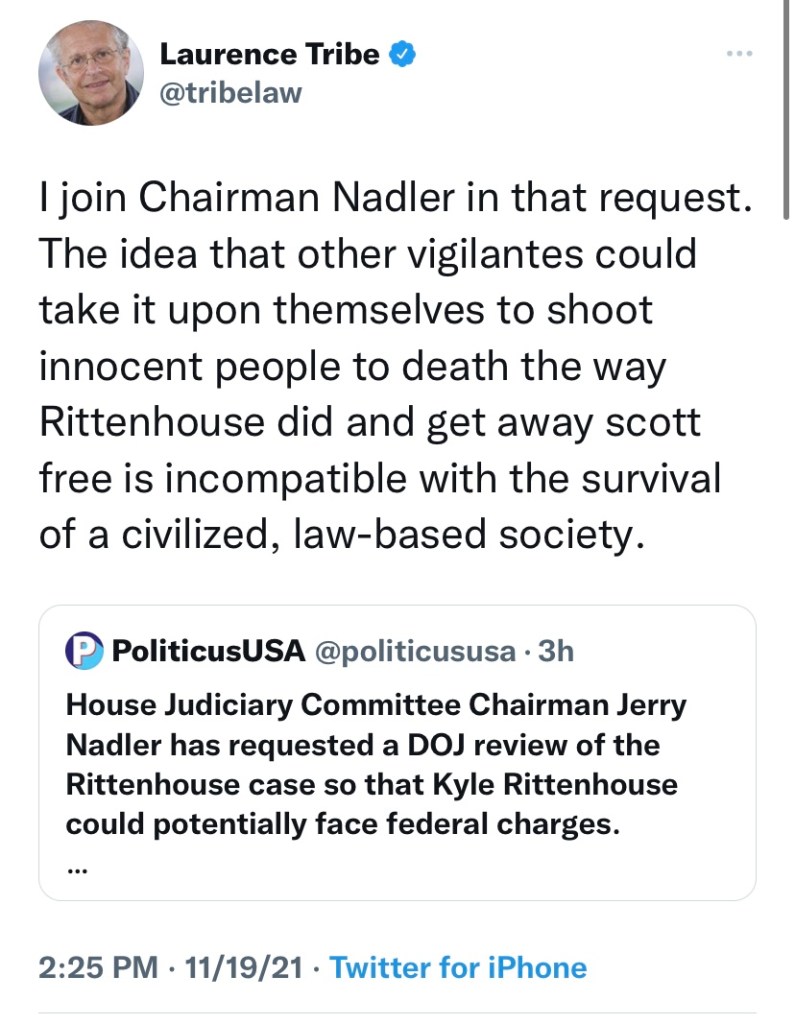The width and height of the screenshot is (795, 1024).
Task: Expand the truncated quoted tweet ellipsis
Action: pyautogui.click(x=77, y=868)
